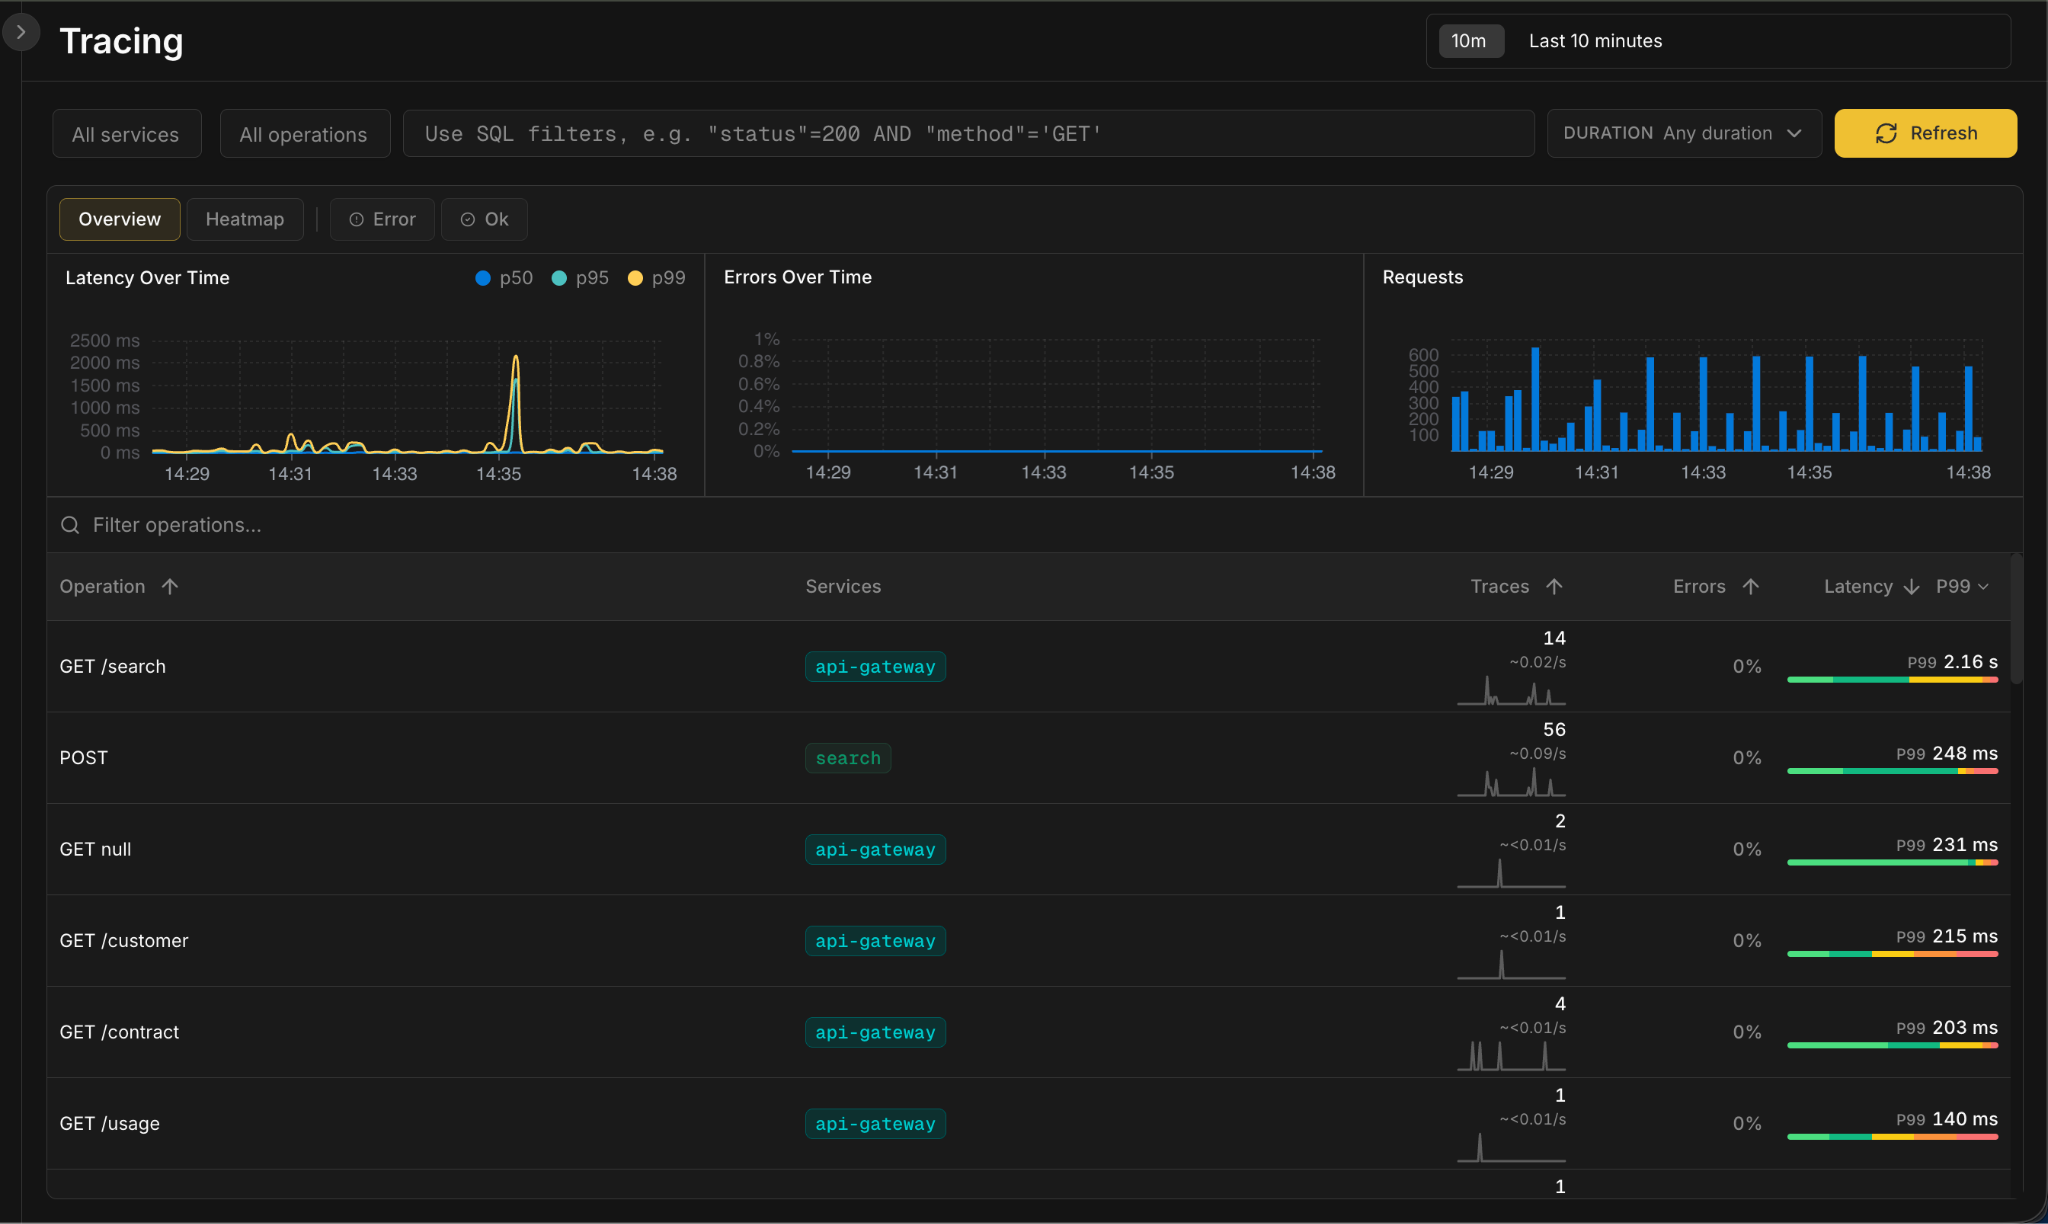Open the All operations selector

[x=304, y=134]
